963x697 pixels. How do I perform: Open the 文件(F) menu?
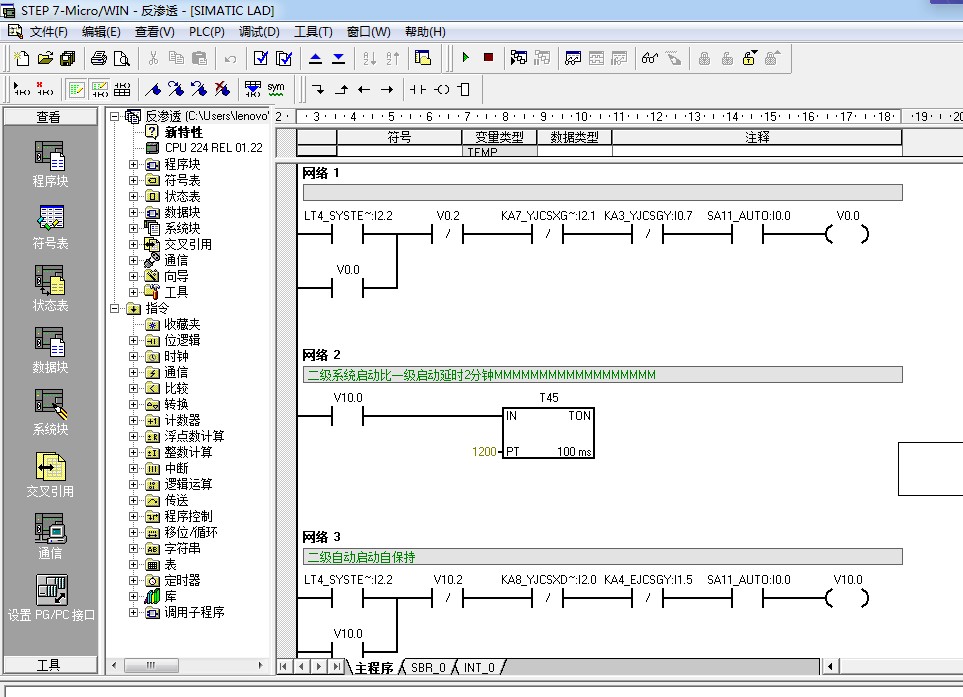point(49,32)
